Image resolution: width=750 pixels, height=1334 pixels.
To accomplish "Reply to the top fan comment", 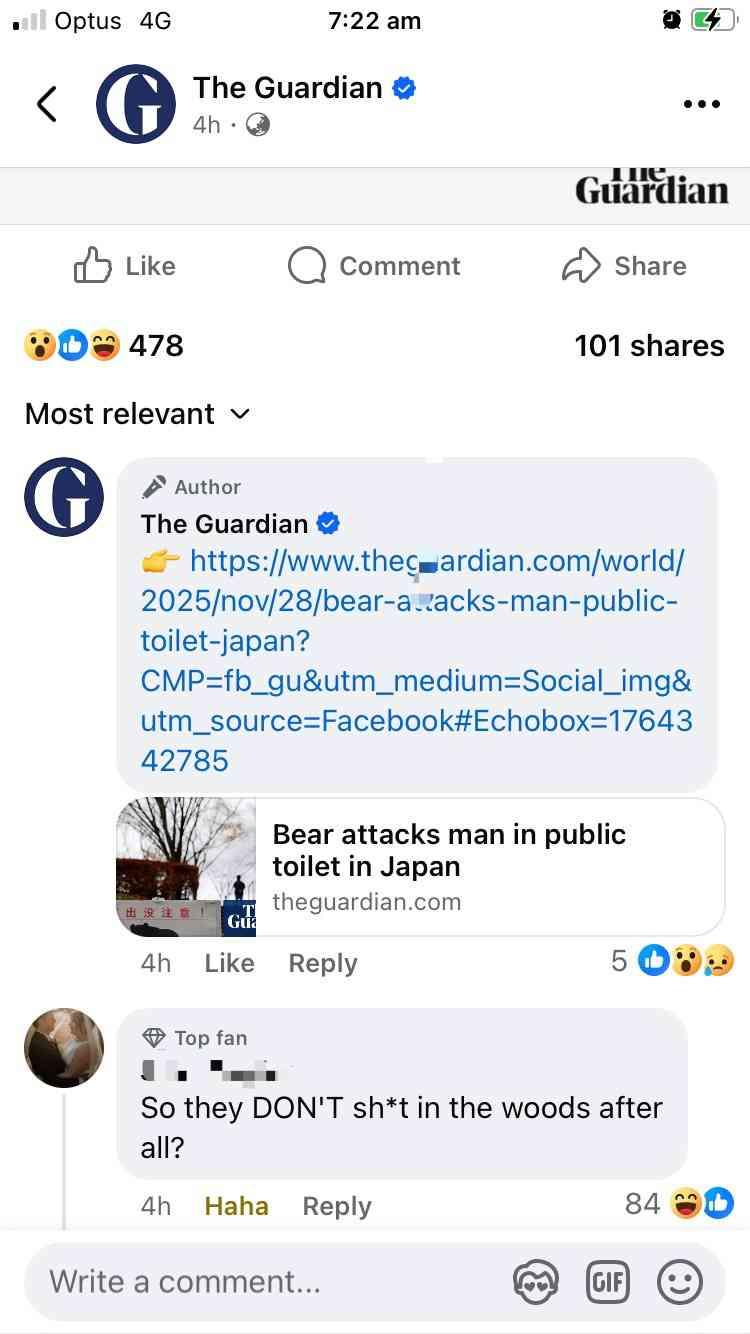I will pos(337,1206).
